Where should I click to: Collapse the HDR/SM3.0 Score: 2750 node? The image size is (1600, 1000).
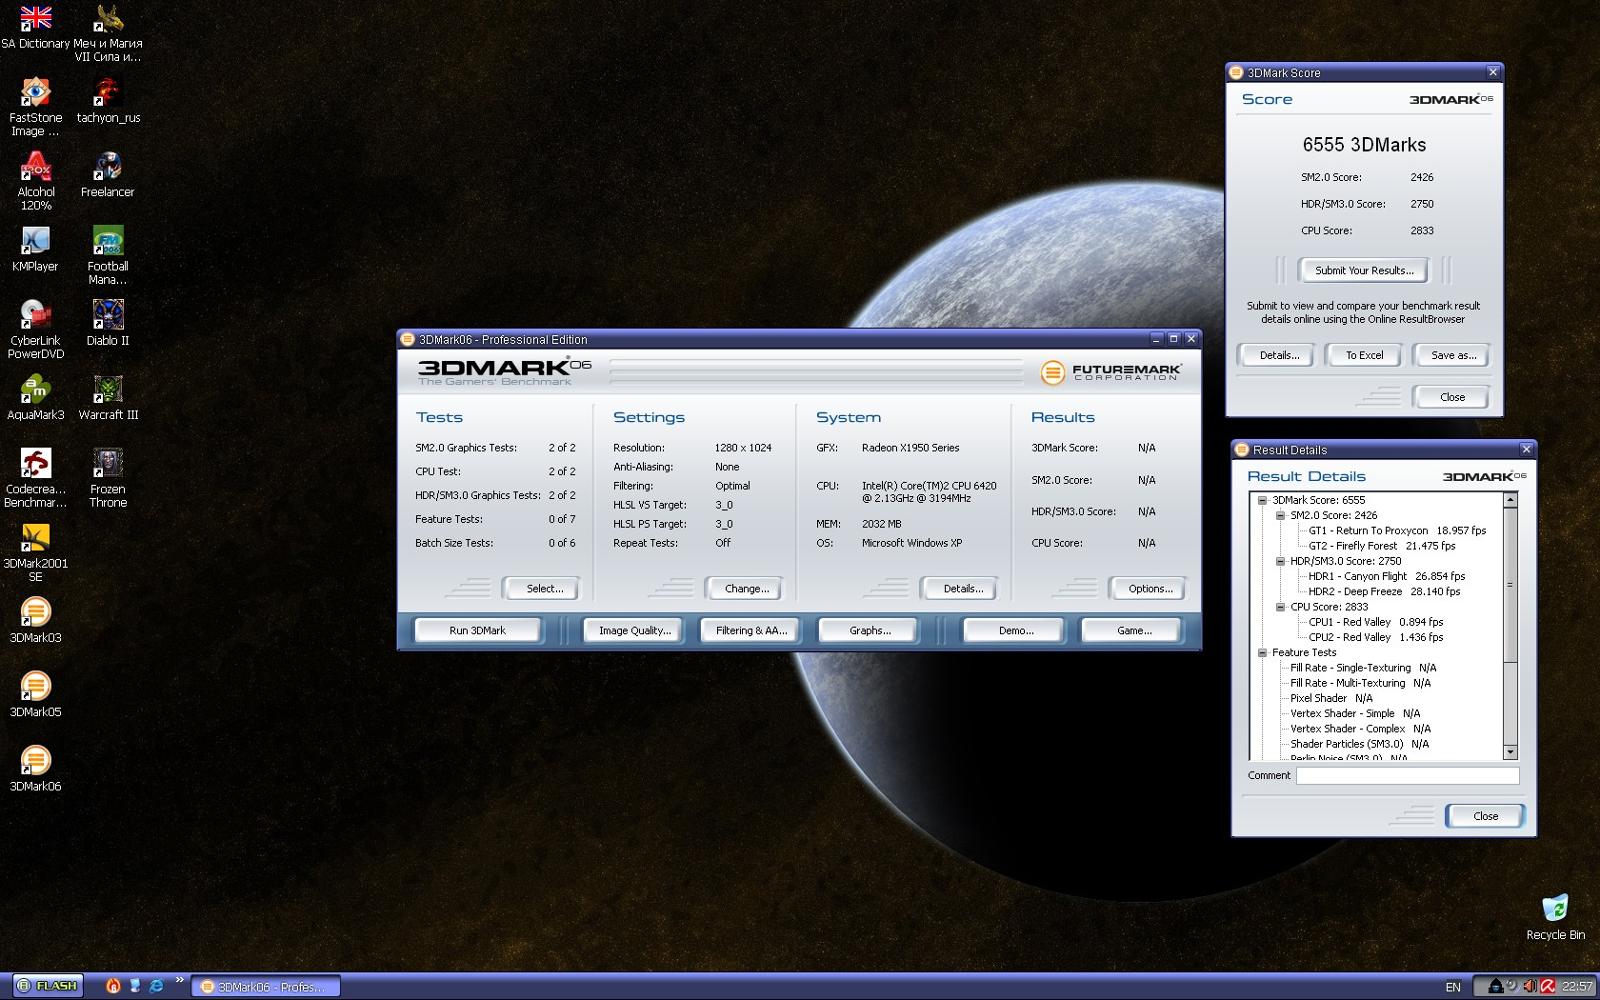(1280, 561)
